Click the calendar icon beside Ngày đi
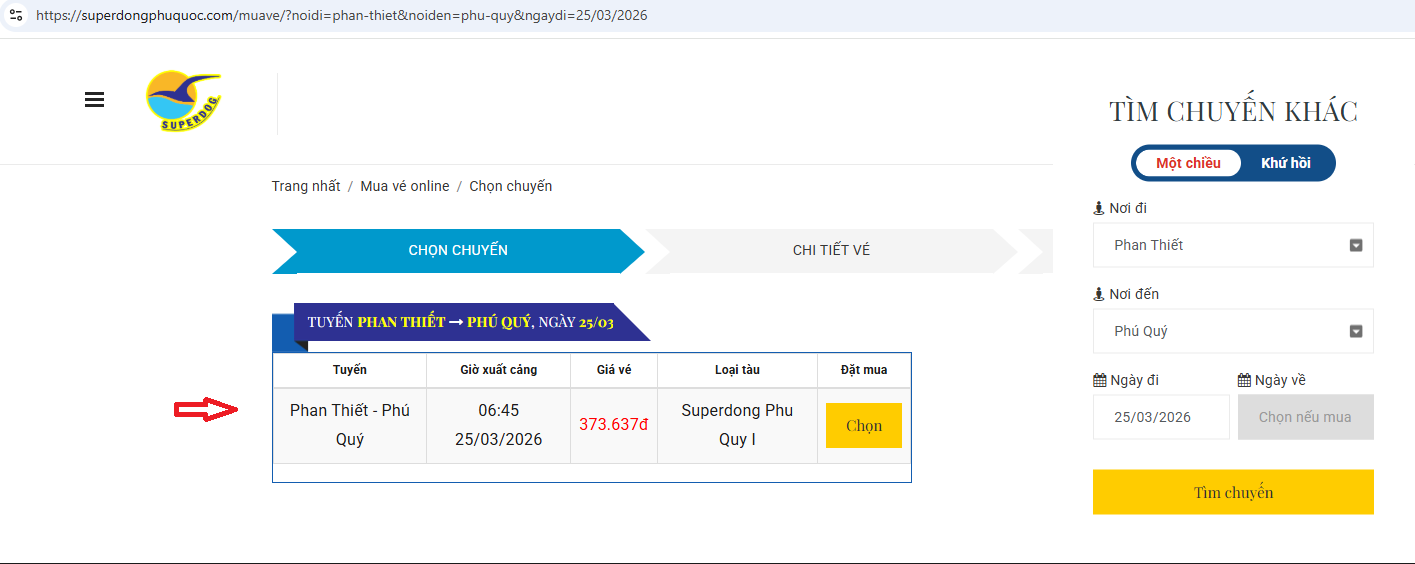1415x564 pixels. point(1100,380)
